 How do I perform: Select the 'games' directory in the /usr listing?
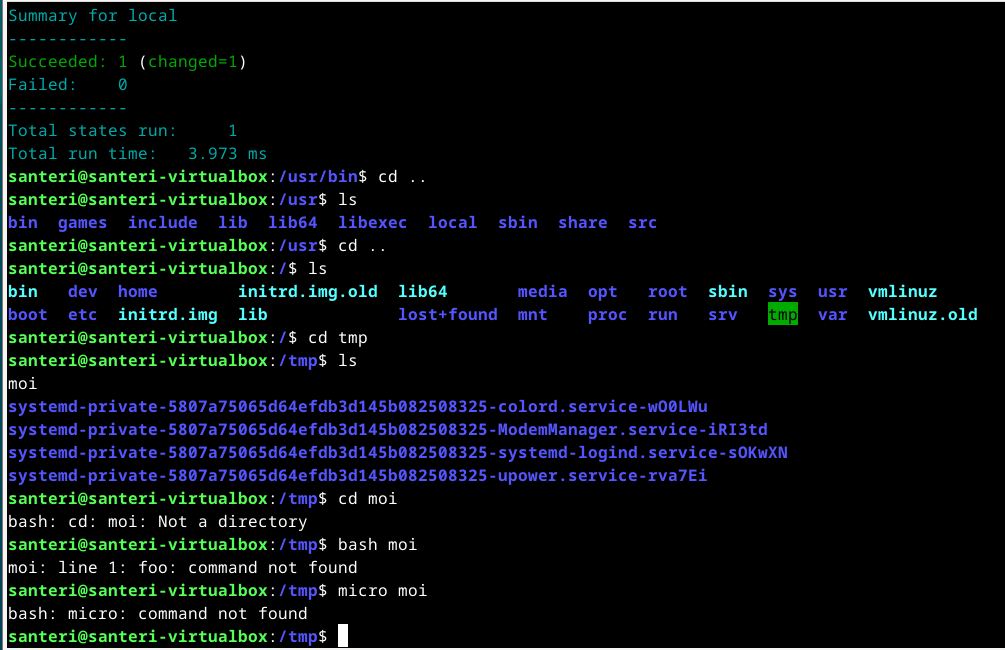(x=82, y=223)
